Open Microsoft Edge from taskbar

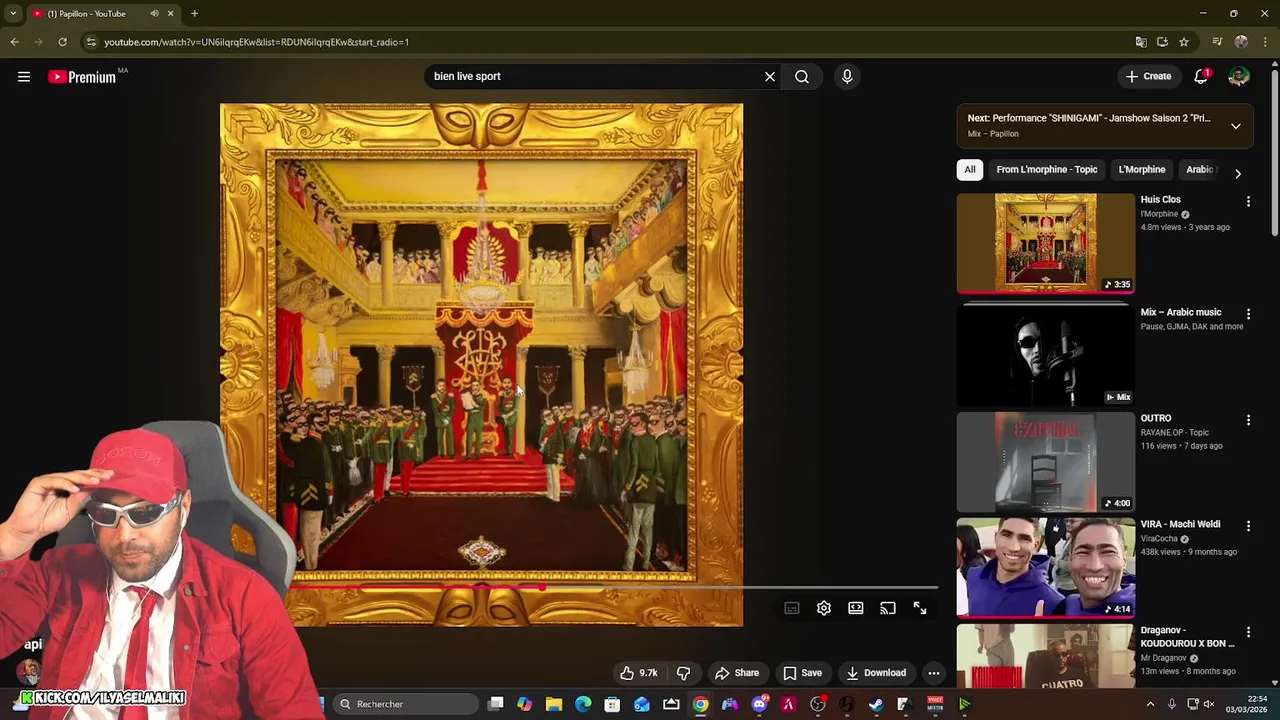tap(583, 704)
